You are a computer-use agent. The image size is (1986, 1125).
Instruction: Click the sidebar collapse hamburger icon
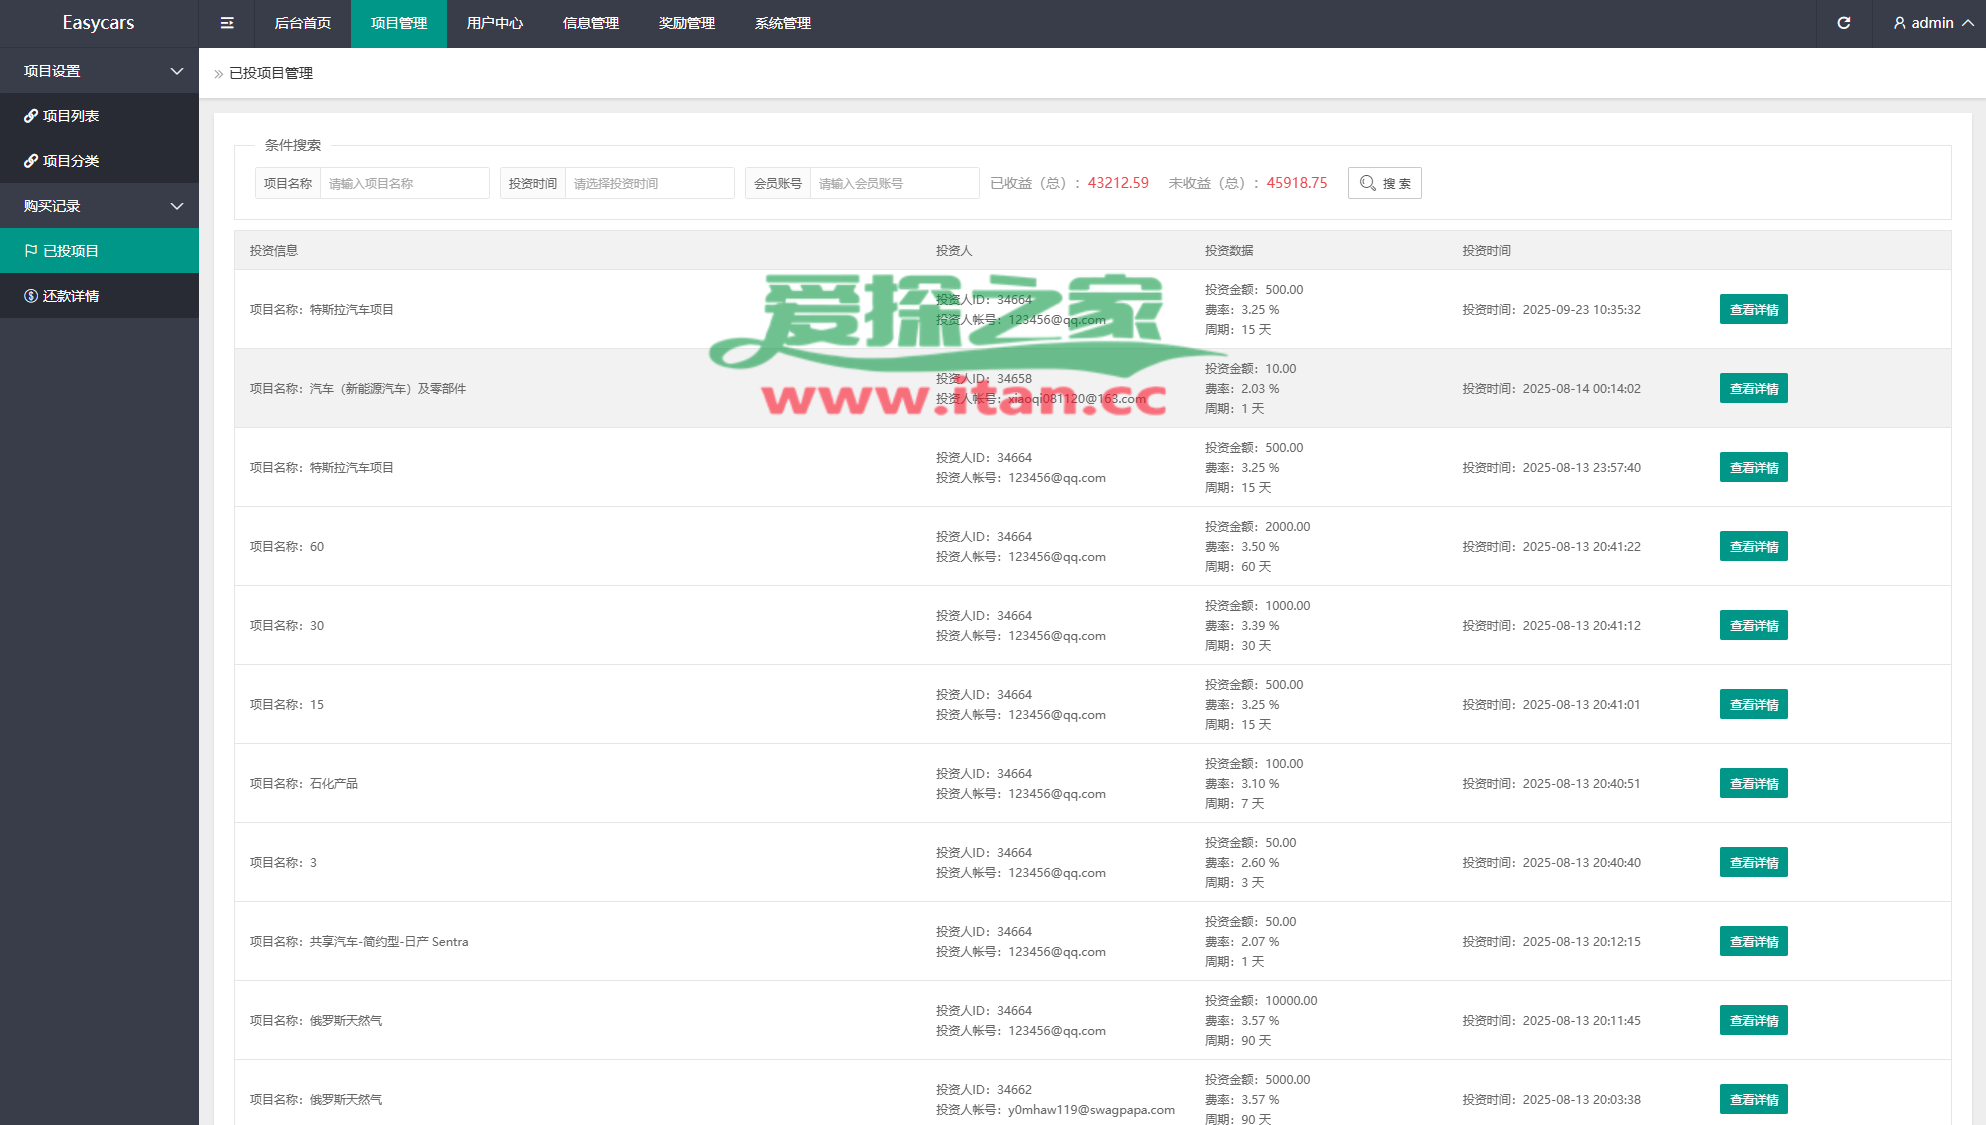click(227, 23)
